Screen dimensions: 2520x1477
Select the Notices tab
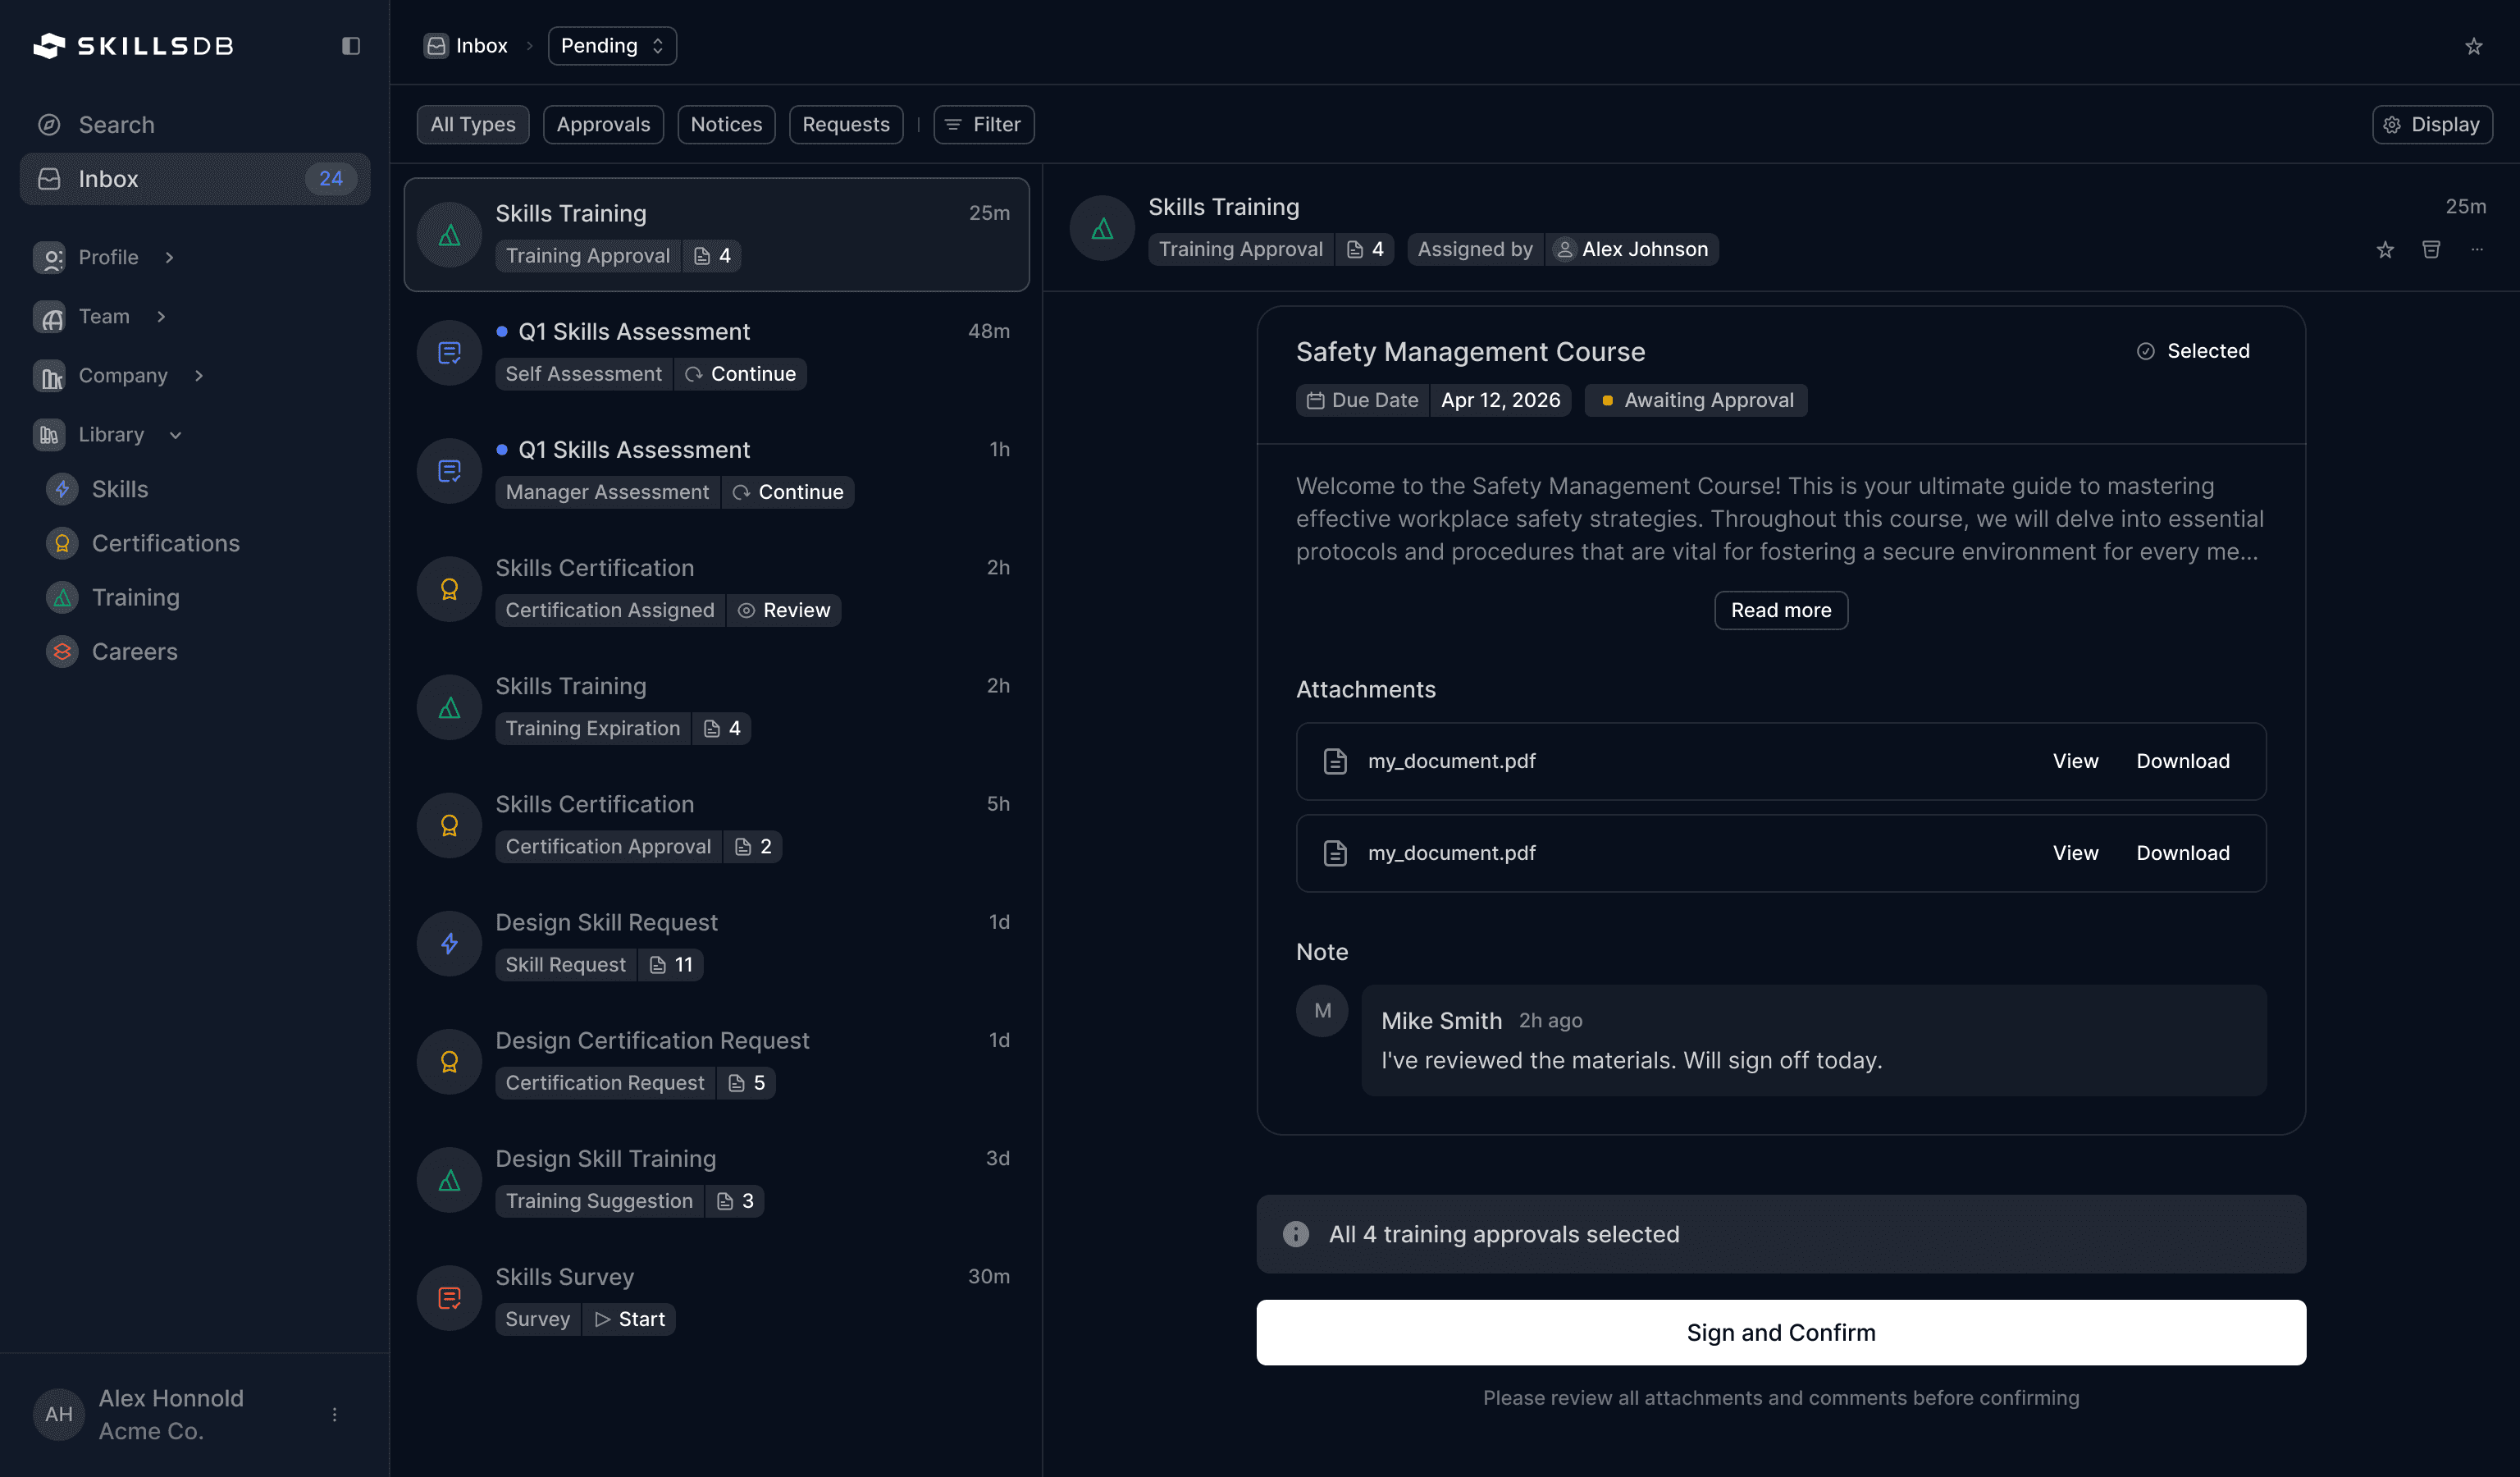pos(726,125)
